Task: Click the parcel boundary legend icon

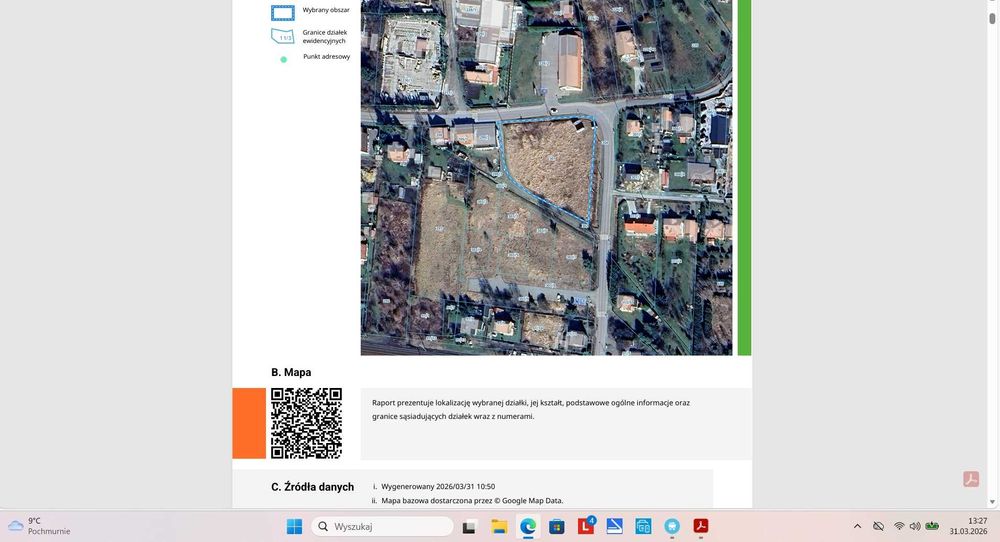Action: [283, 36]
